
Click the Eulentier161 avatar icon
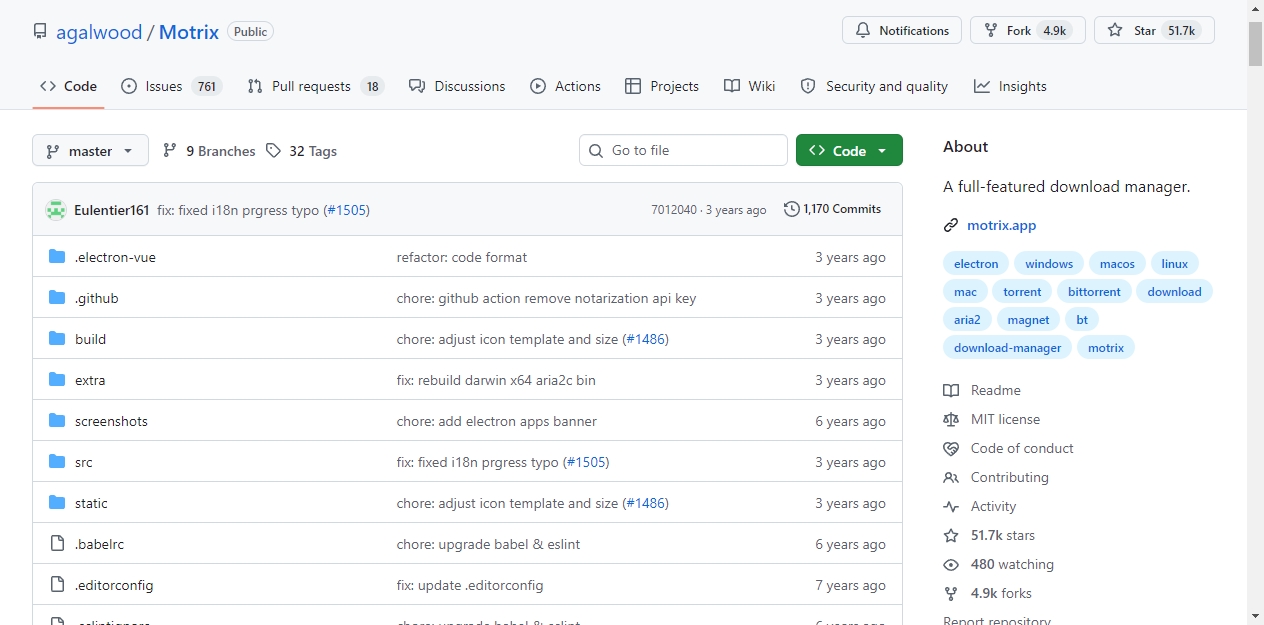[56, 210]
